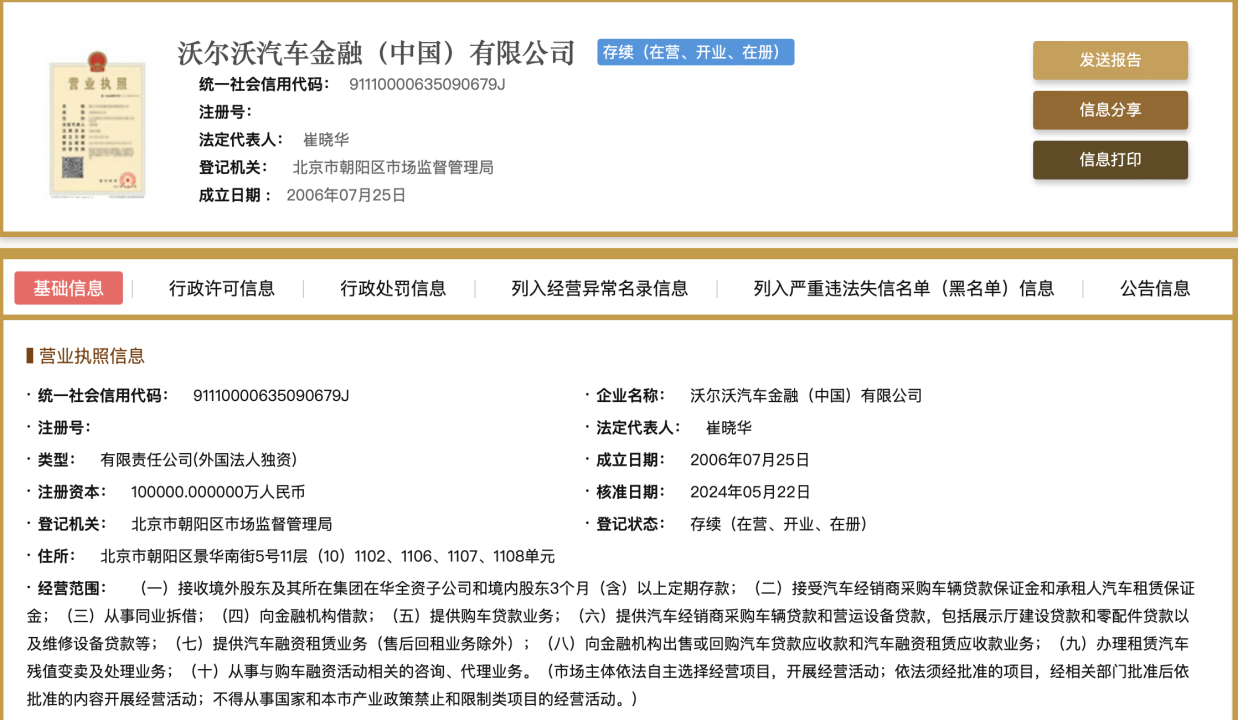
Task: Click the 核准日期 label
Action: [x=631, y=492]
